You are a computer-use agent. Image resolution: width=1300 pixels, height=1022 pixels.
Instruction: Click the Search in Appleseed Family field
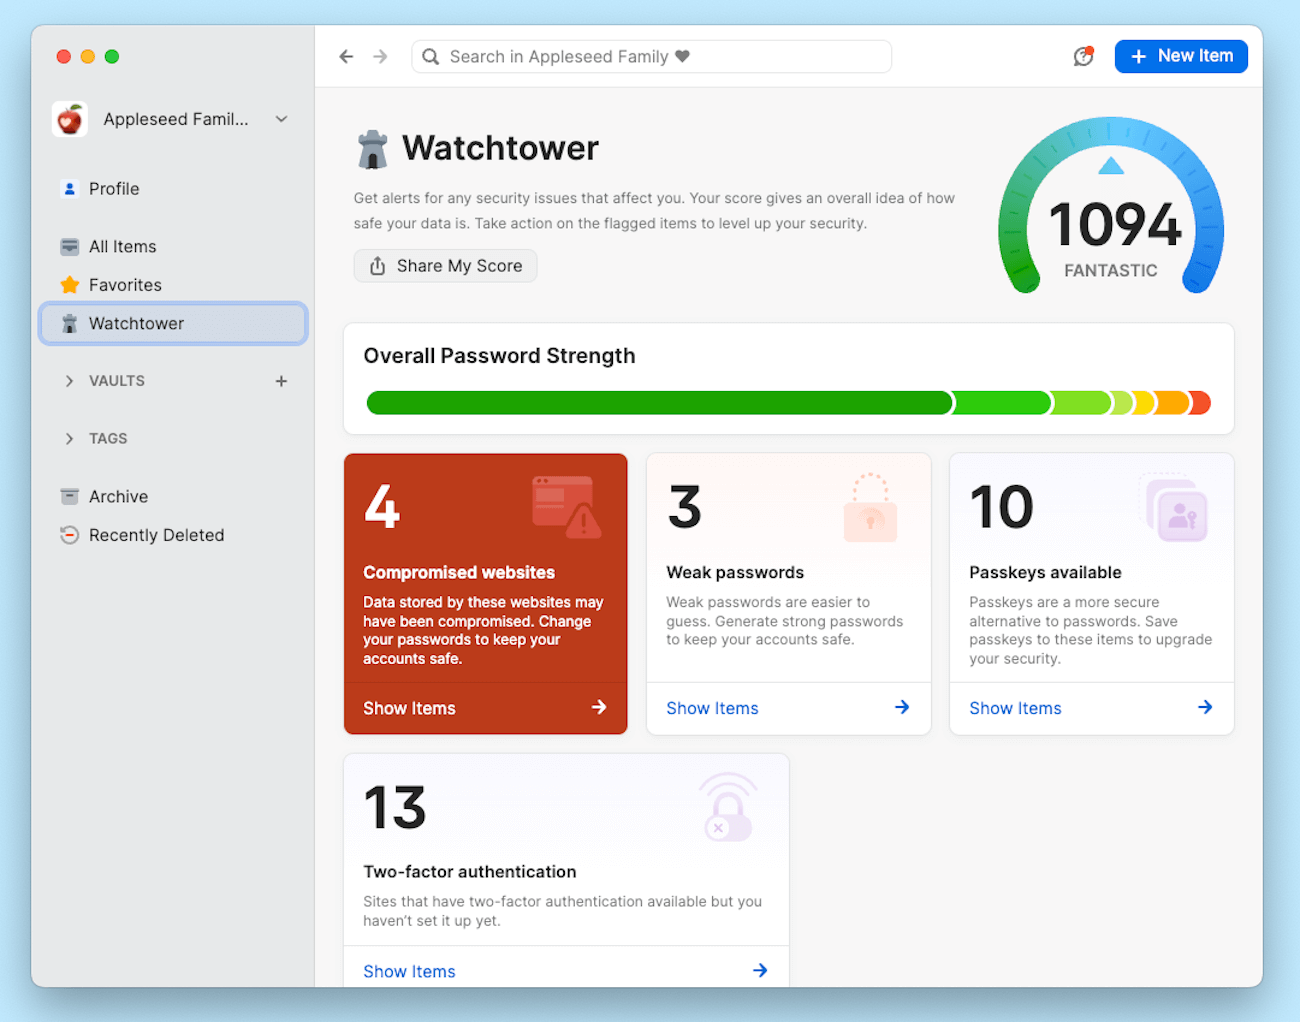[x=651, y=56]
